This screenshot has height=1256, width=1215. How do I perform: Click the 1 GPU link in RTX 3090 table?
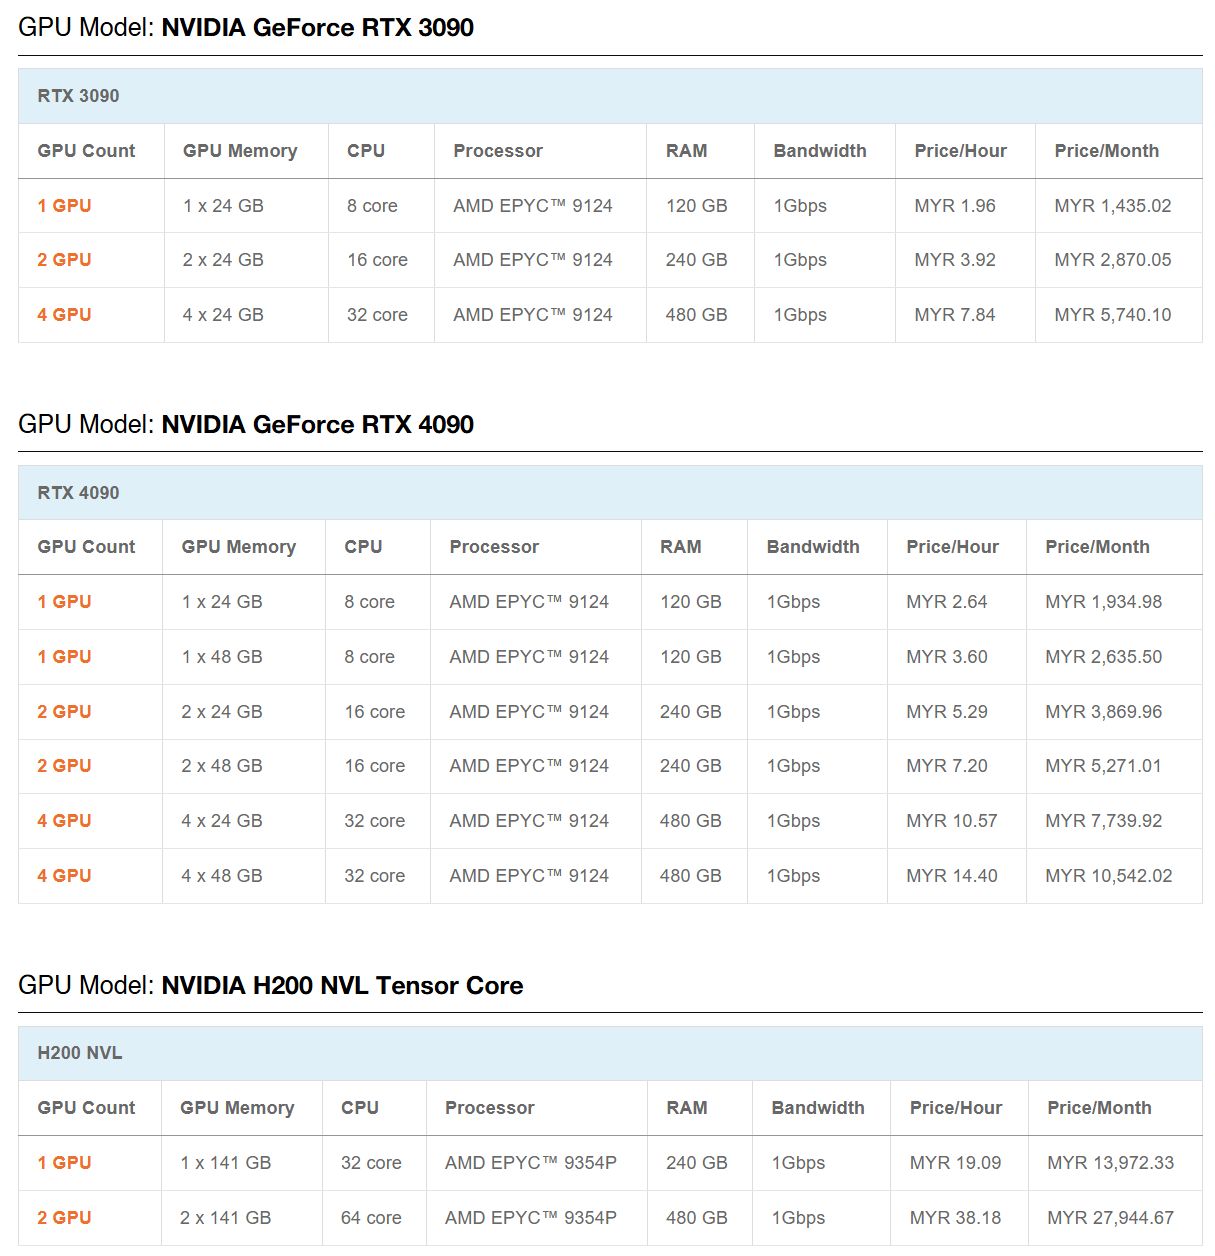[64, 206]
